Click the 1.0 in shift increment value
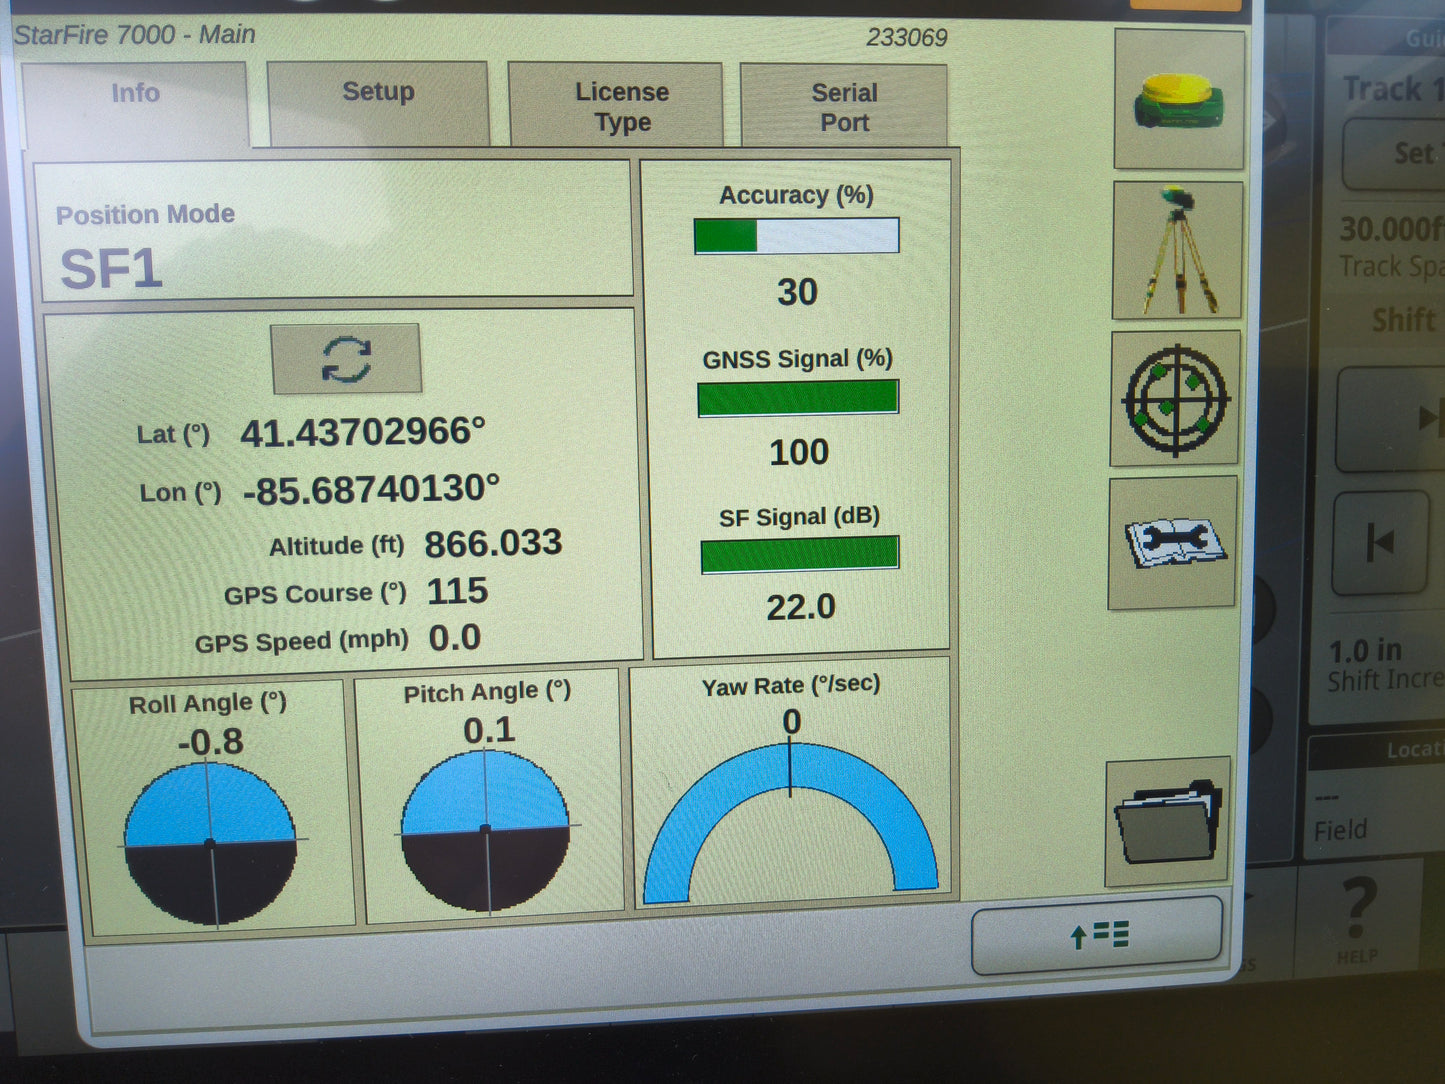The height and width of the screenshot is (1084, 1445). point(1365,651)
